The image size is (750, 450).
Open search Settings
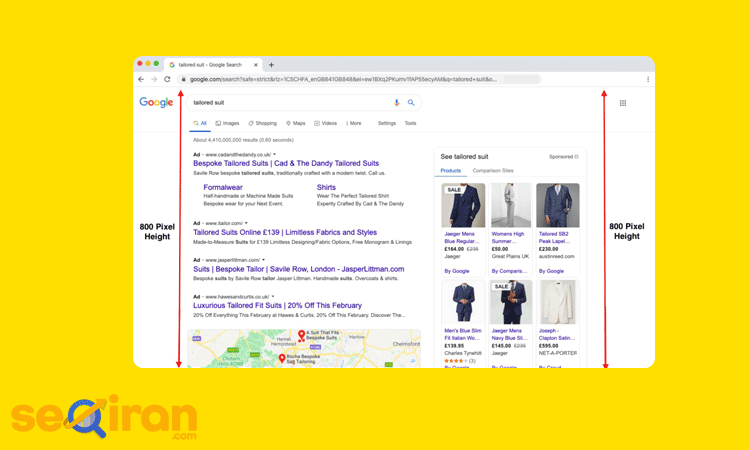(x=387, y=123)
